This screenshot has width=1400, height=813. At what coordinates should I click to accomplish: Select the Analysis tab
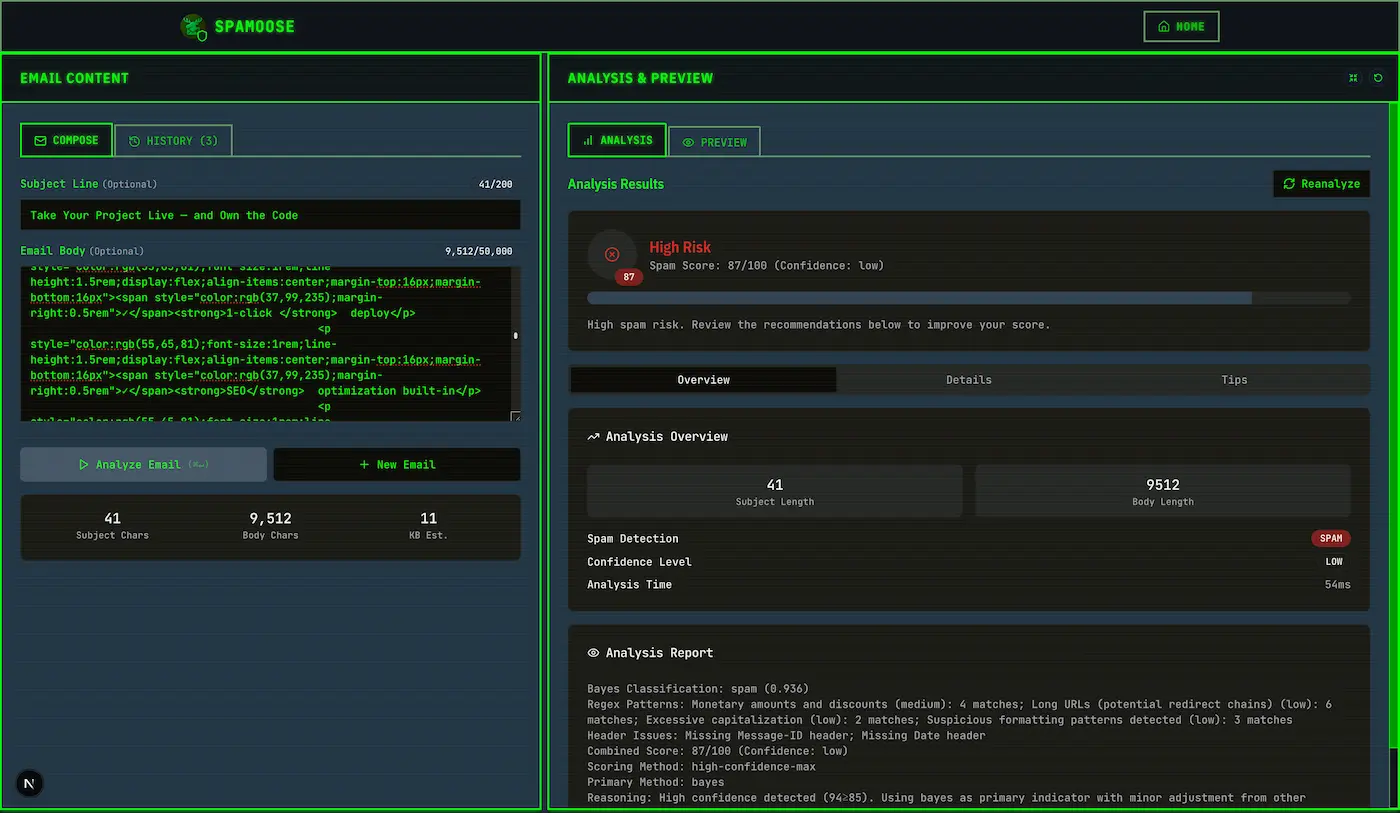coord(617,140)
